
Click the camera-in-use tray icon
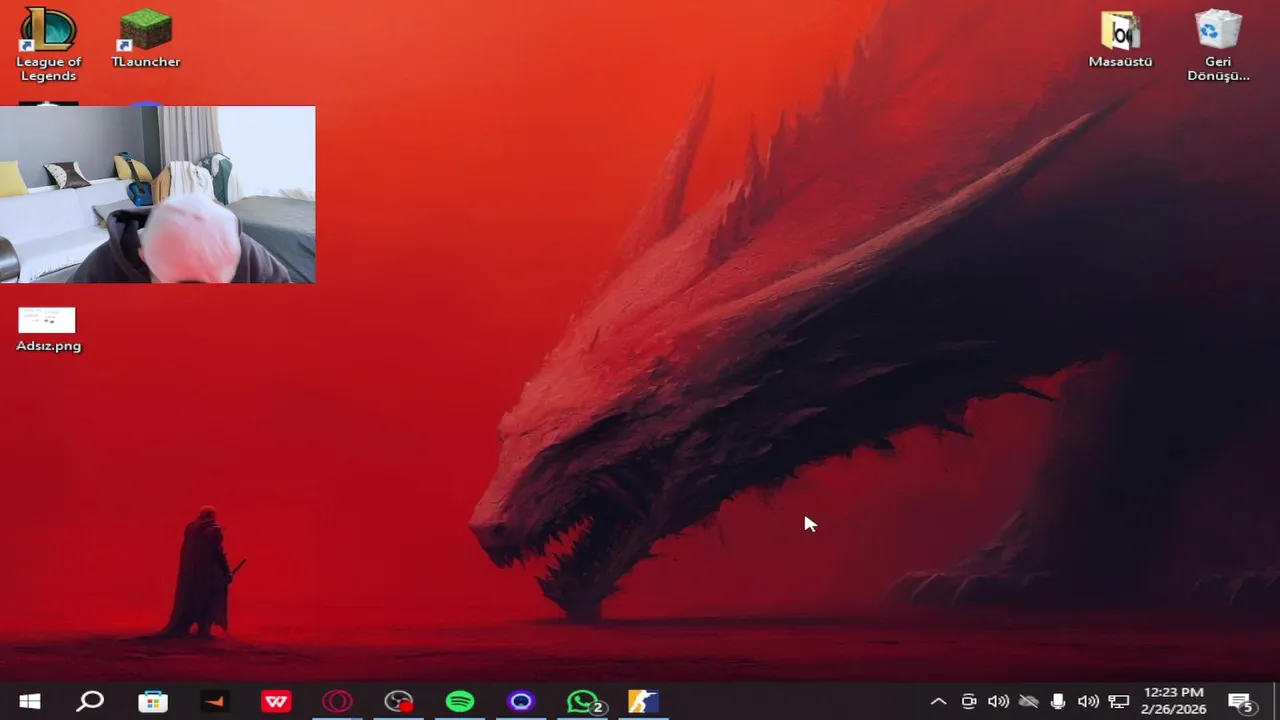point(968,702)
